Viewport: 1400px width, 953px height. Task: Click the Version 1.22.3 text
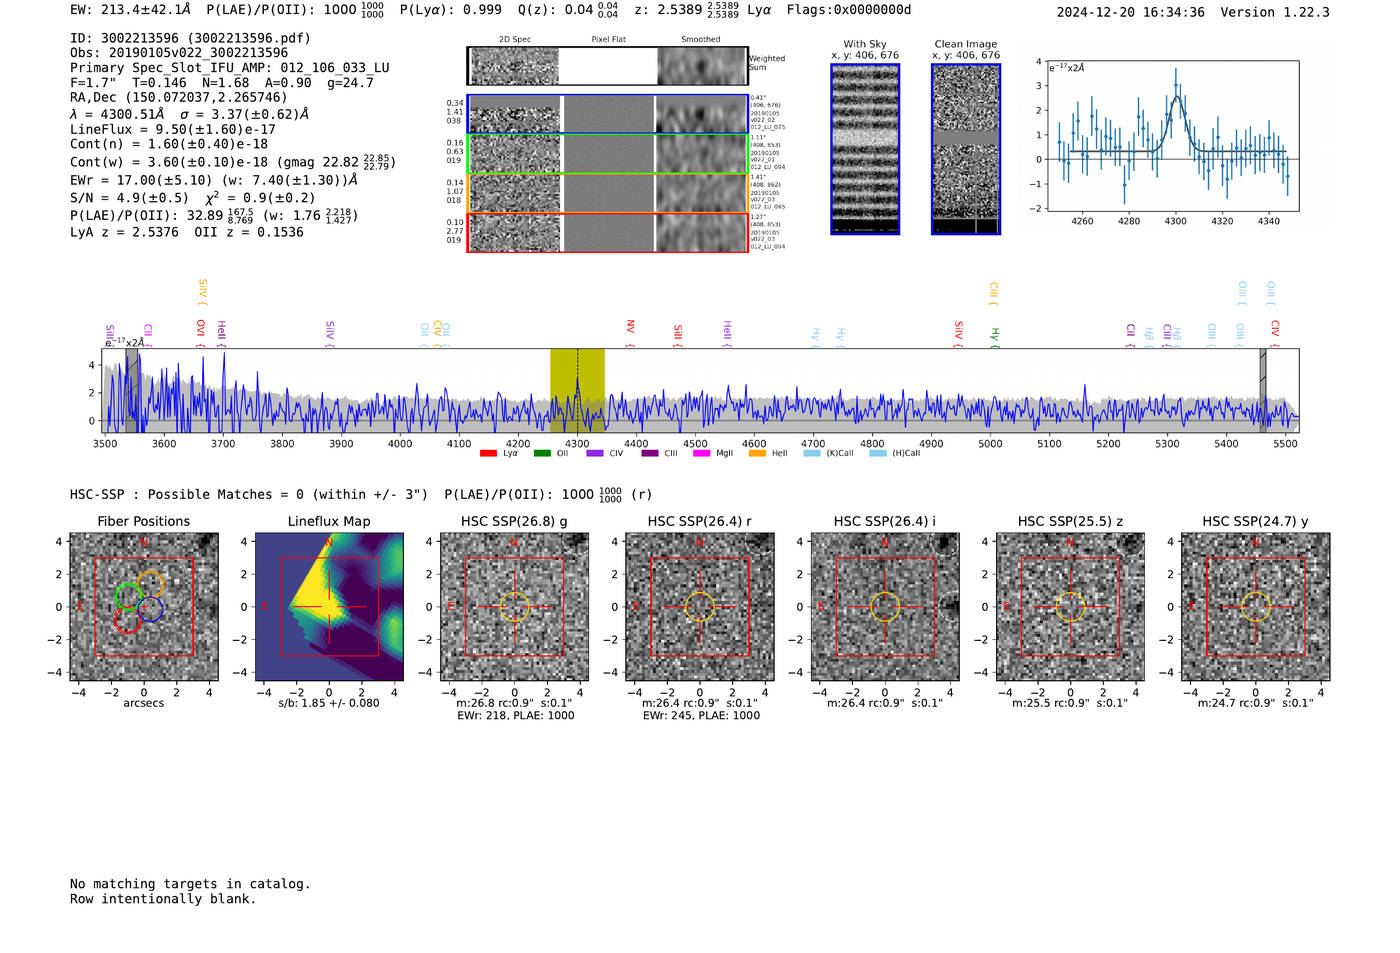1275,12
